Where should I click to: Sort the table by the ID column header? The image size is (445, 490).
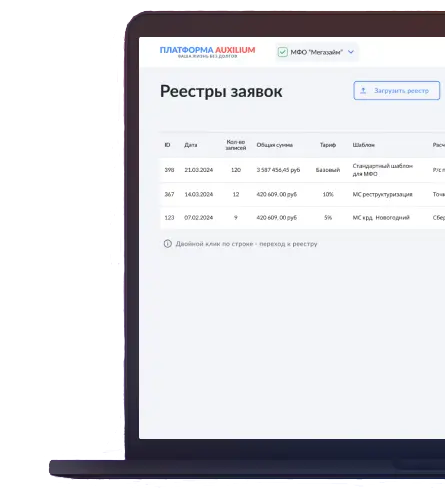(x=167, y=145)
